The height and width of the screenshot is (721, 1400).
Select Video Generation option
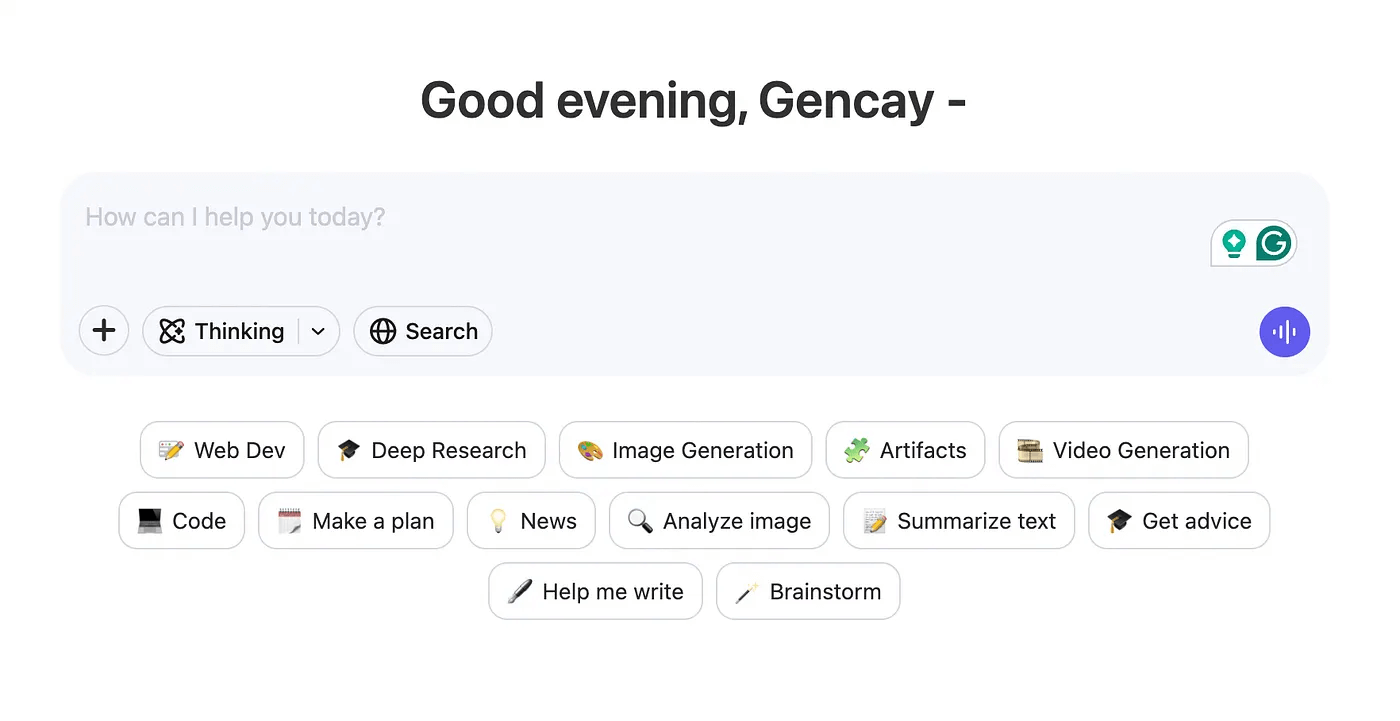(x=1124, y=450)
